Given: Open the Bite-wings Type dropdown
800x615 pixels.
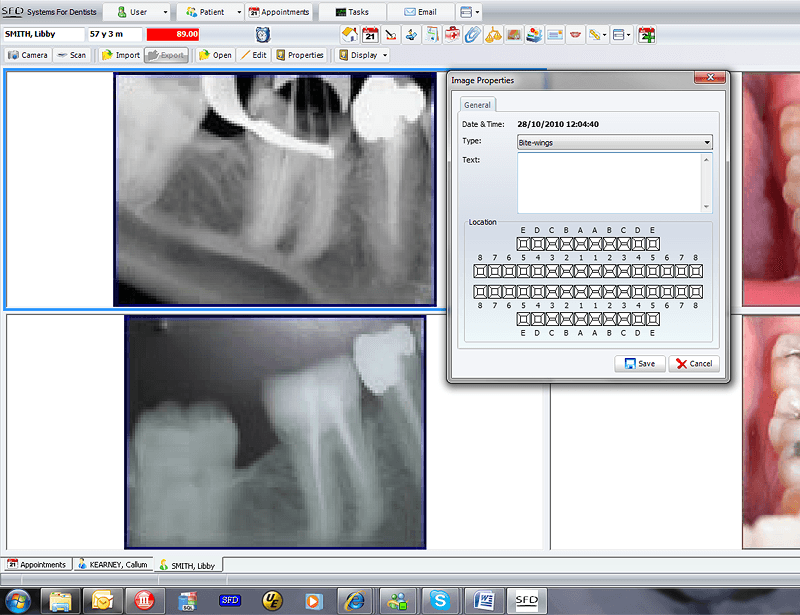Looking at the screenshot, I should point(706,142).
